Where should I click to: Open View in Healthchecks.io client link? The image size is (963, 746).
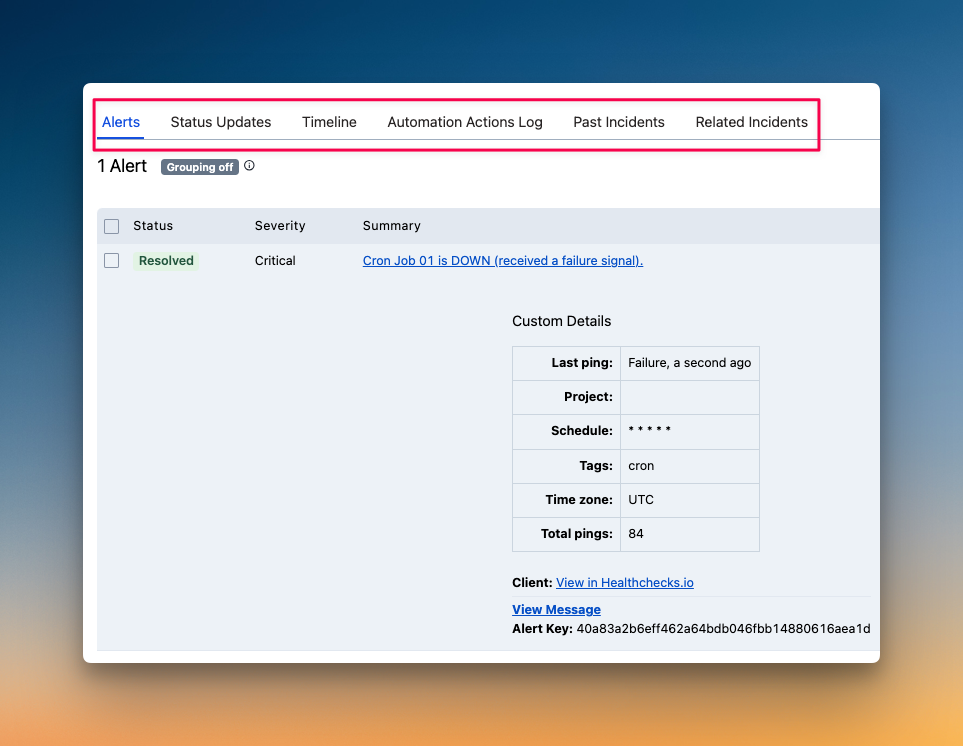click(x=624, y=582)
